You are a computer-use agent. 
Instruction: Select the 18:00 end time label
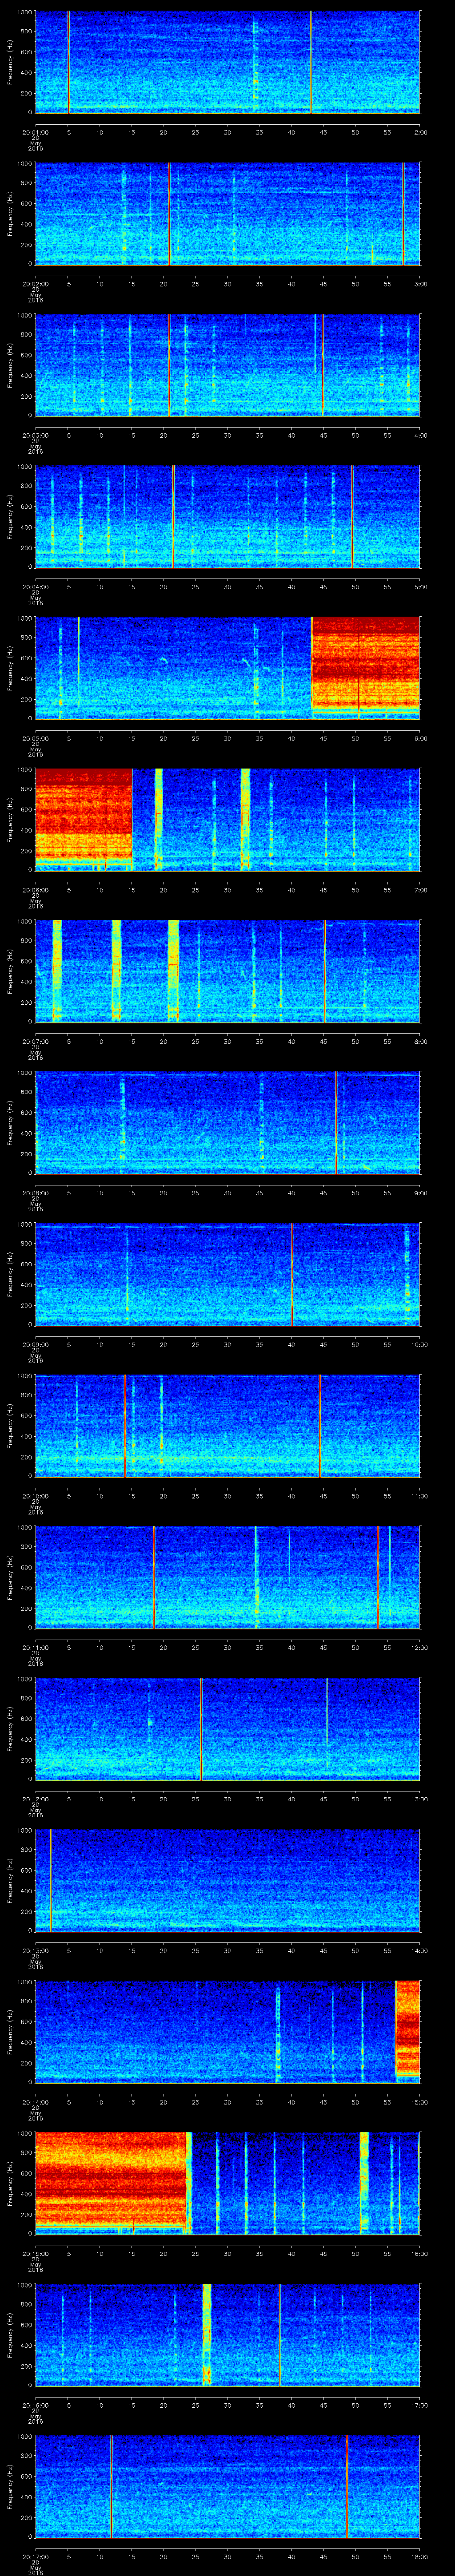tap(420, 2557)
